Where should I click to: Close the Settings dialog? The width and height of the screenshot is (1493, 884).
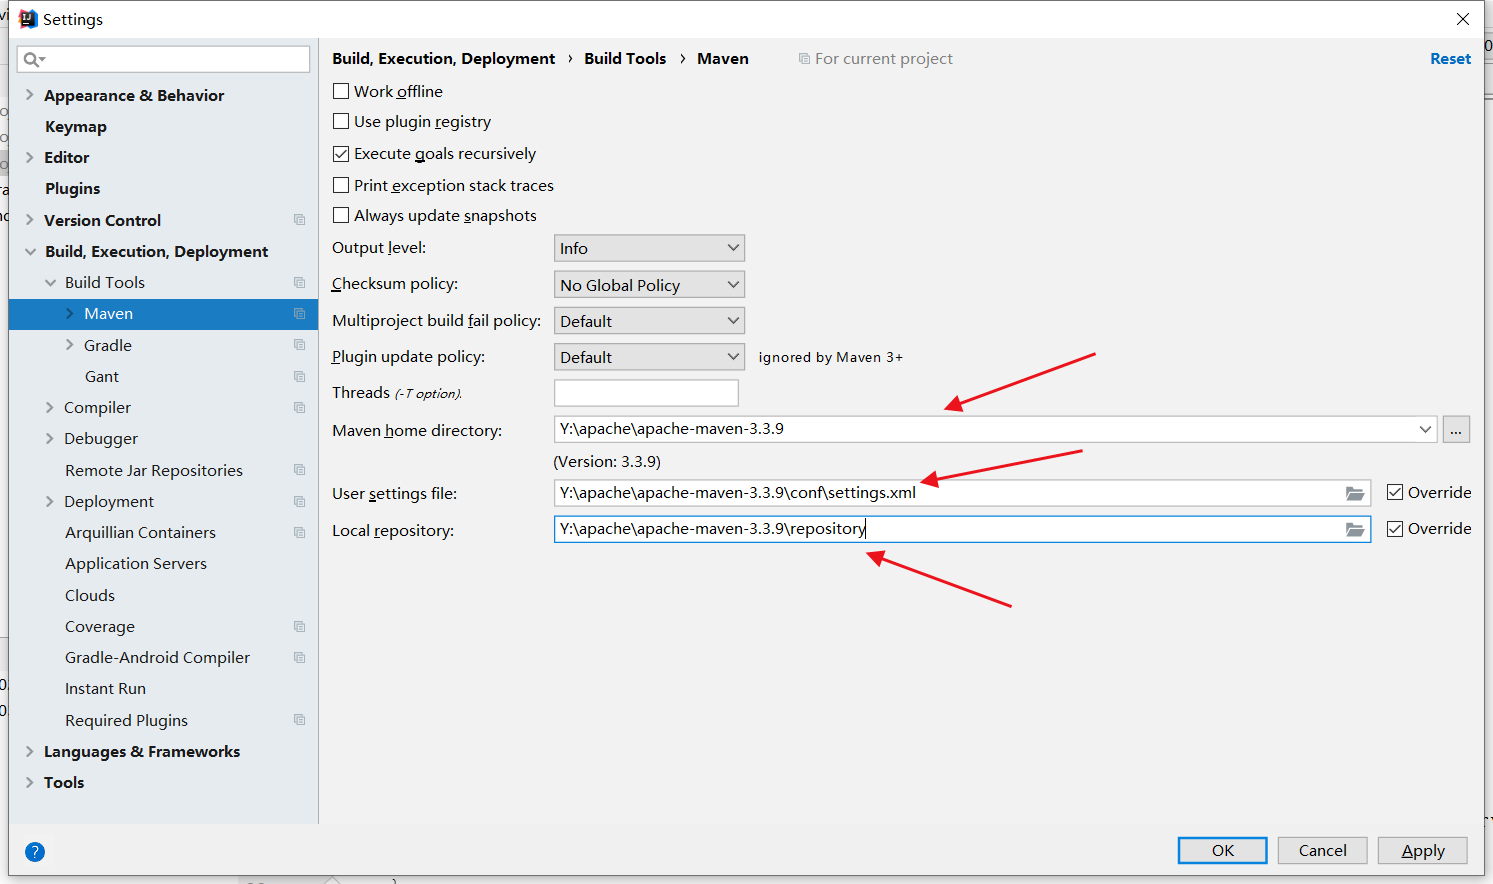[1463, 19]
